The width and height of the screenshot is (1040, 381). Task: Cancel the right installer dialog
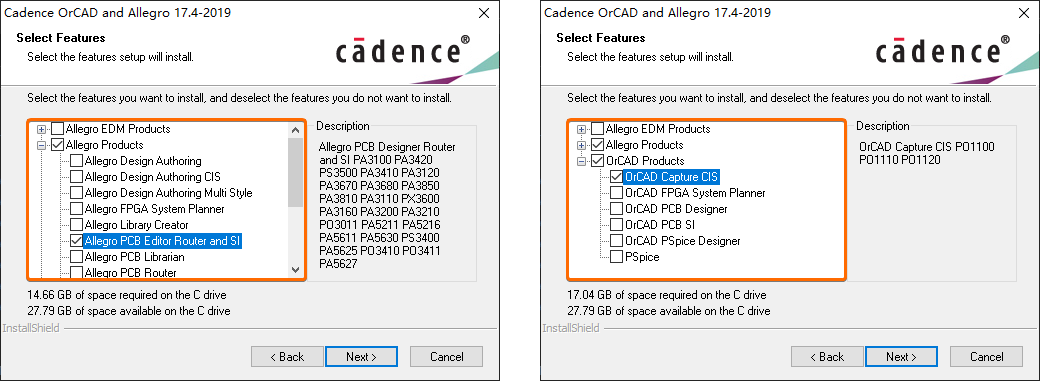(x=986, y=356)
